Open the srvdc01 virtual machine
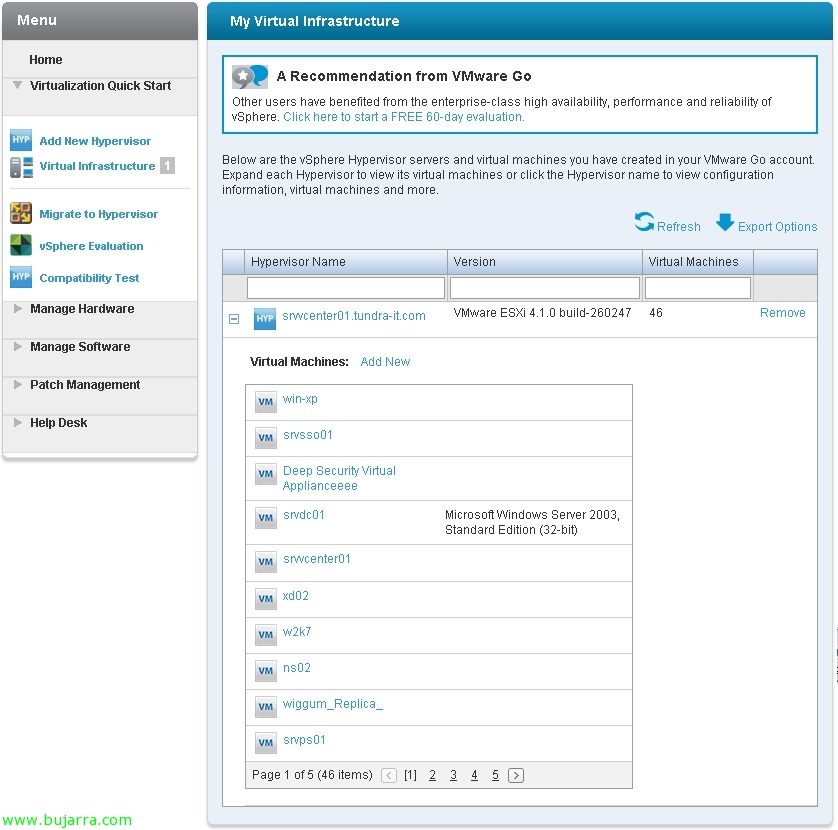838x830 pixels. 304,515
